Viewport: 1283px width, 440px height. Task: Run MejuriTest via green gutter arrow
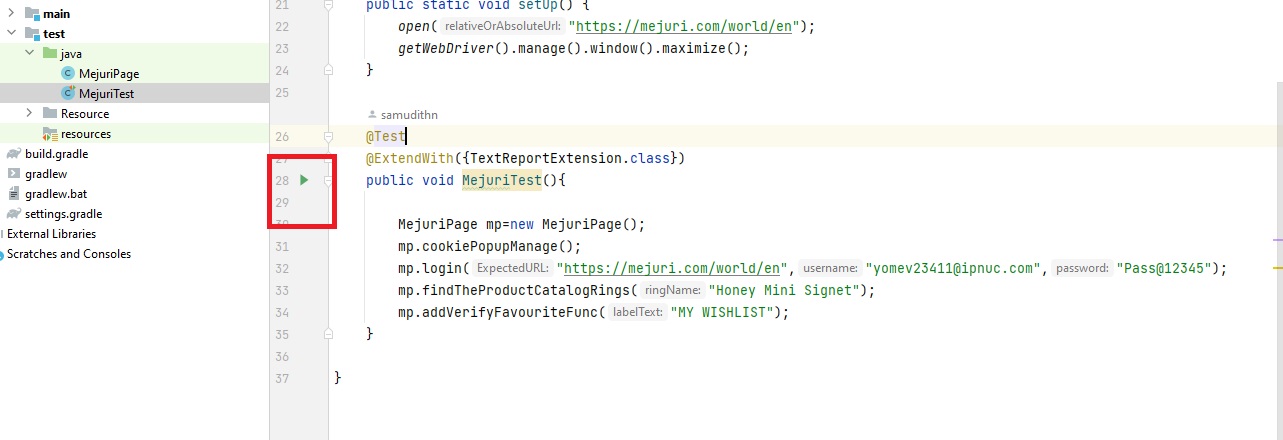coord(305,180)
